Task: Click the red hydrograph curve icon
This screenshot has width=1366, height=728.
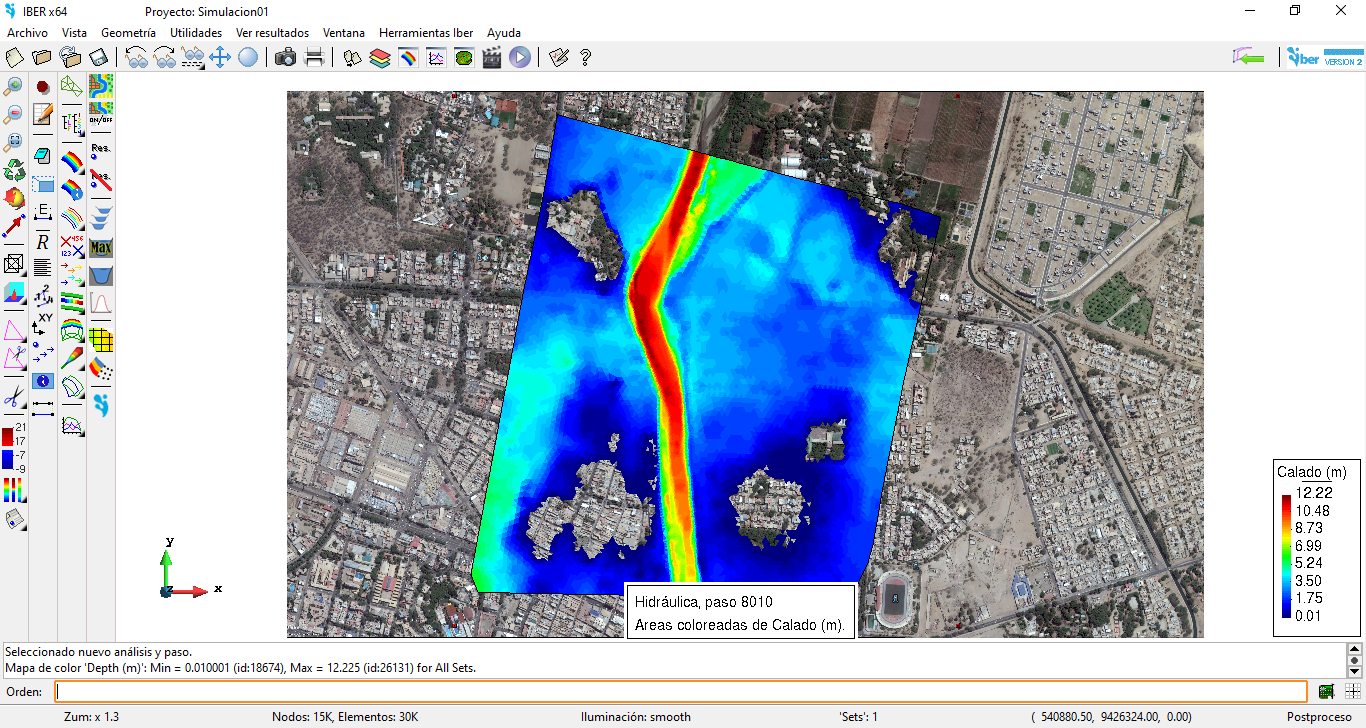Action: tap(100, 303)
